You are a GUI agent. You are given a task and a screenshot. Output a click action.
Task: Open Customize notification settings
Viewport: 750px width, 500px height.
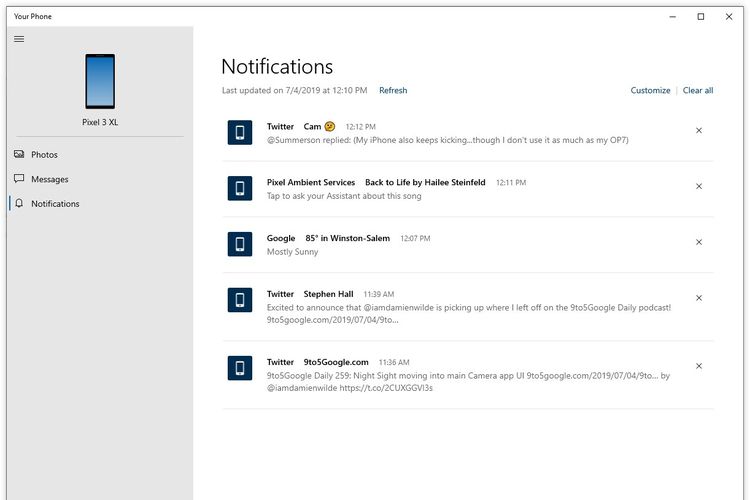pyautogui.click(x=650, y=90)
